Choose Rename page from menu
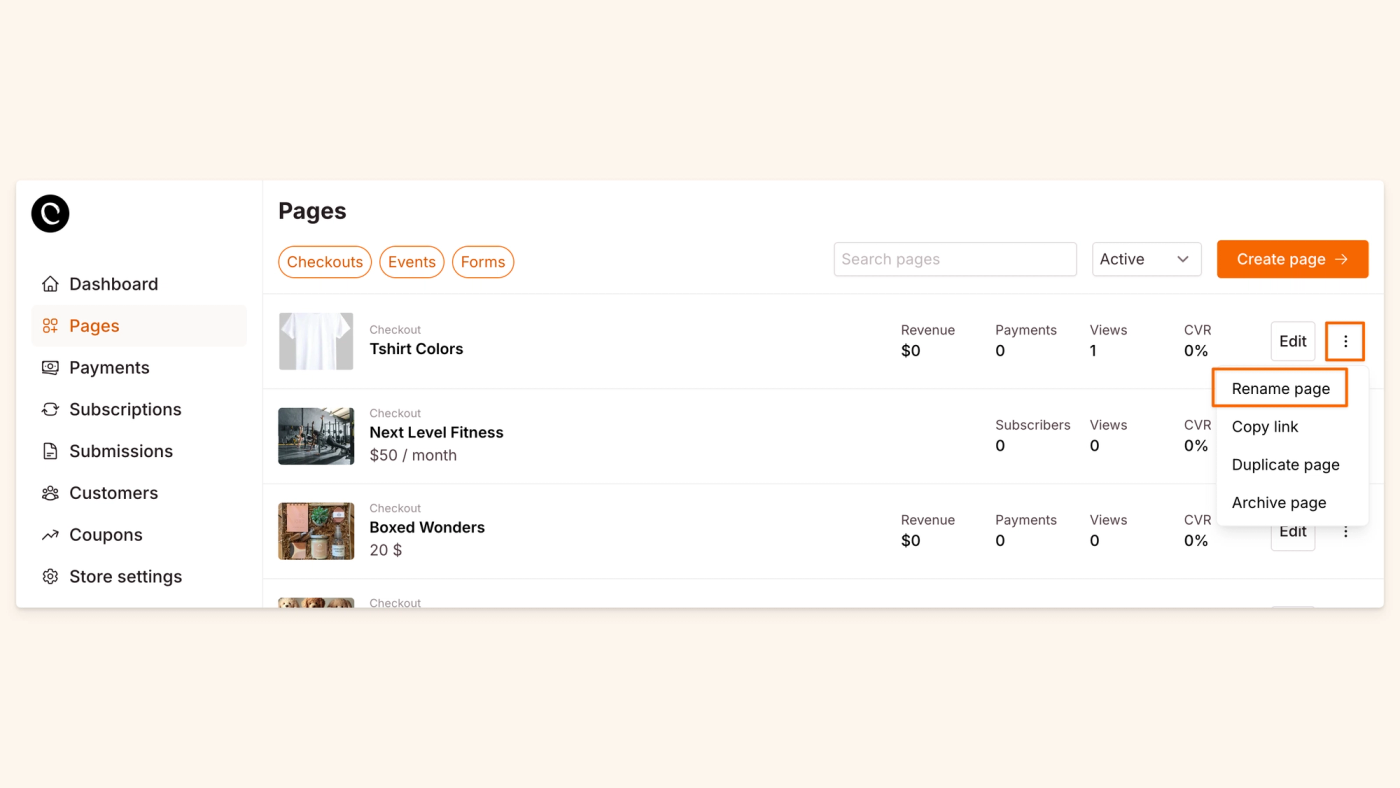1400x788 pixels. 1280,388
